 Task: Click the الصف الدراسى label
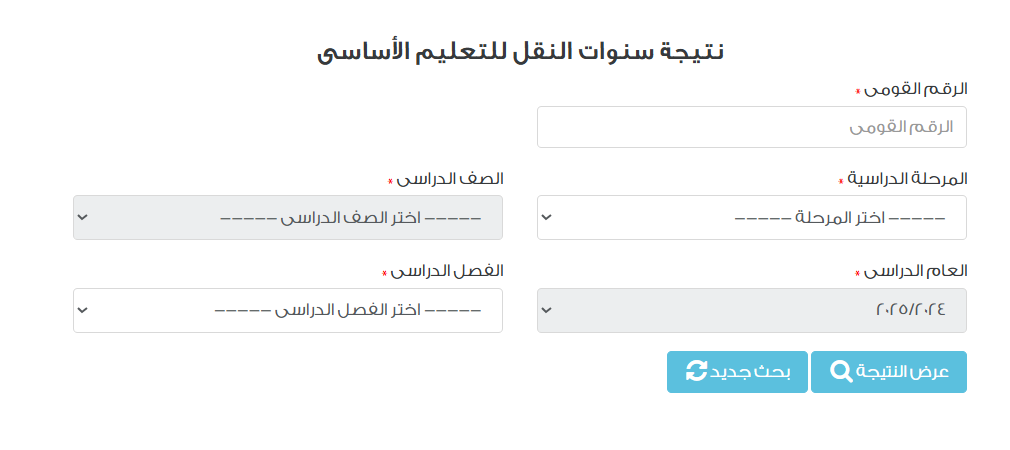[x=450, y=179]
